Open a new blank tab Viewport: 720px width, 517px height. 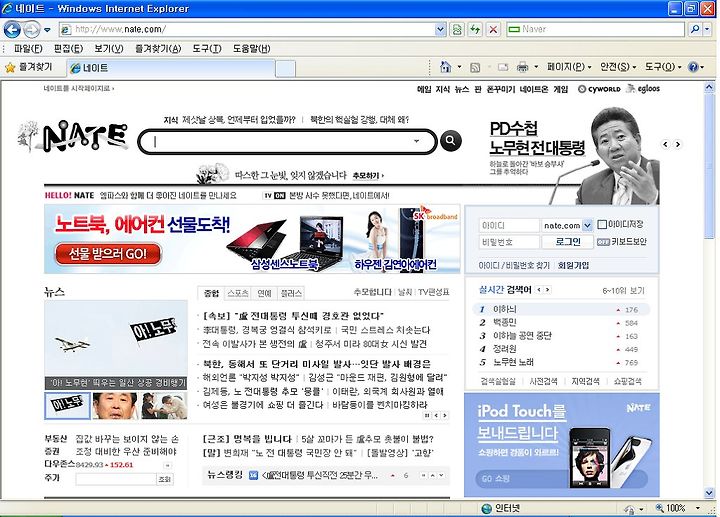pos(285,69)
